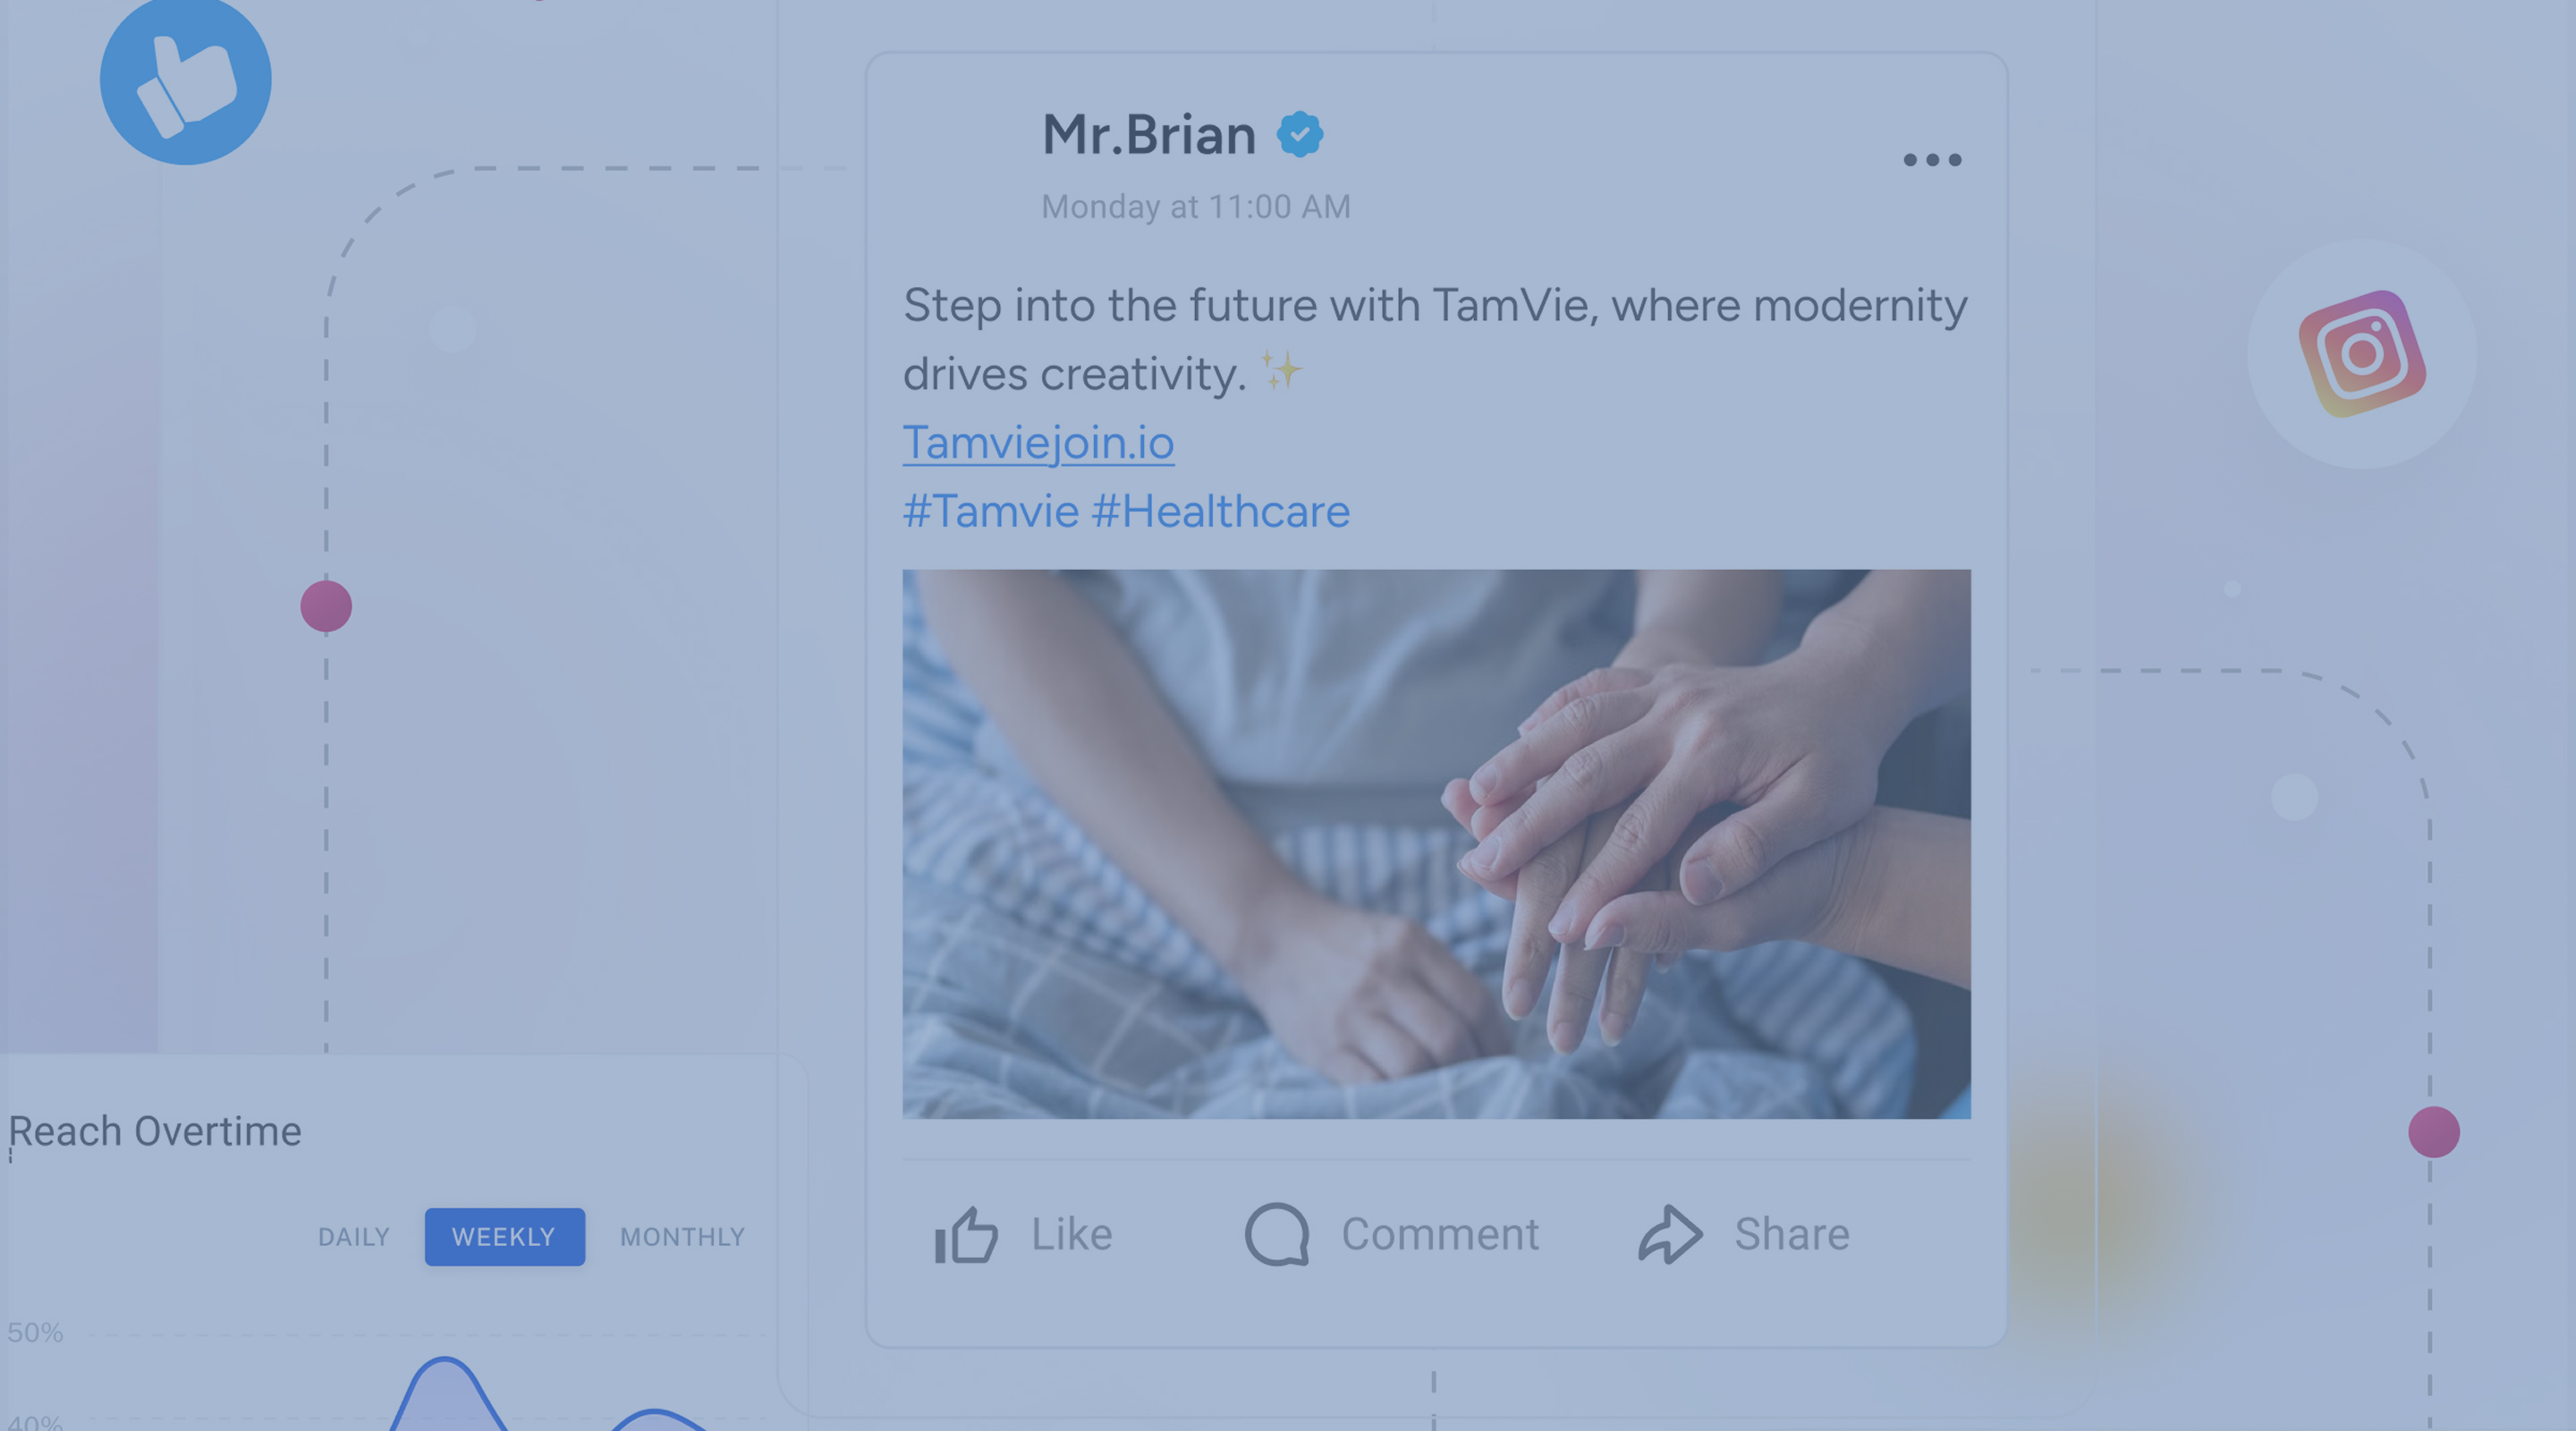Enable the Weekly reach filter
Screen dimensions: 2576x1431
click(504, 1237)
